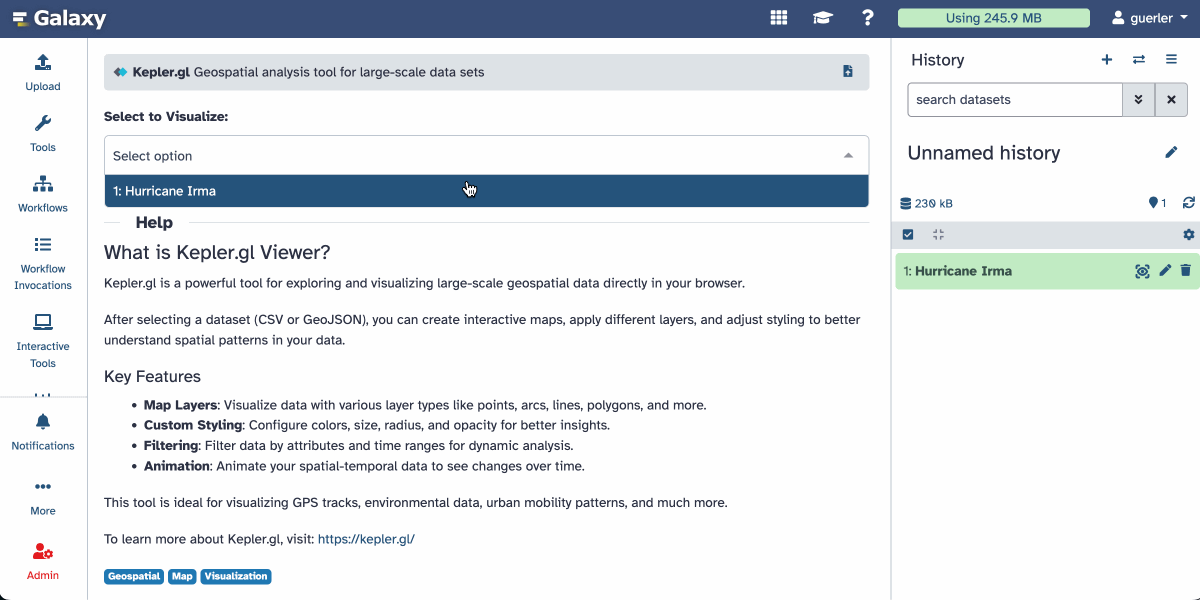1200x600 pixels.
Task: Delete the Hurricane Irma dataset
Action: (1185, 271)
